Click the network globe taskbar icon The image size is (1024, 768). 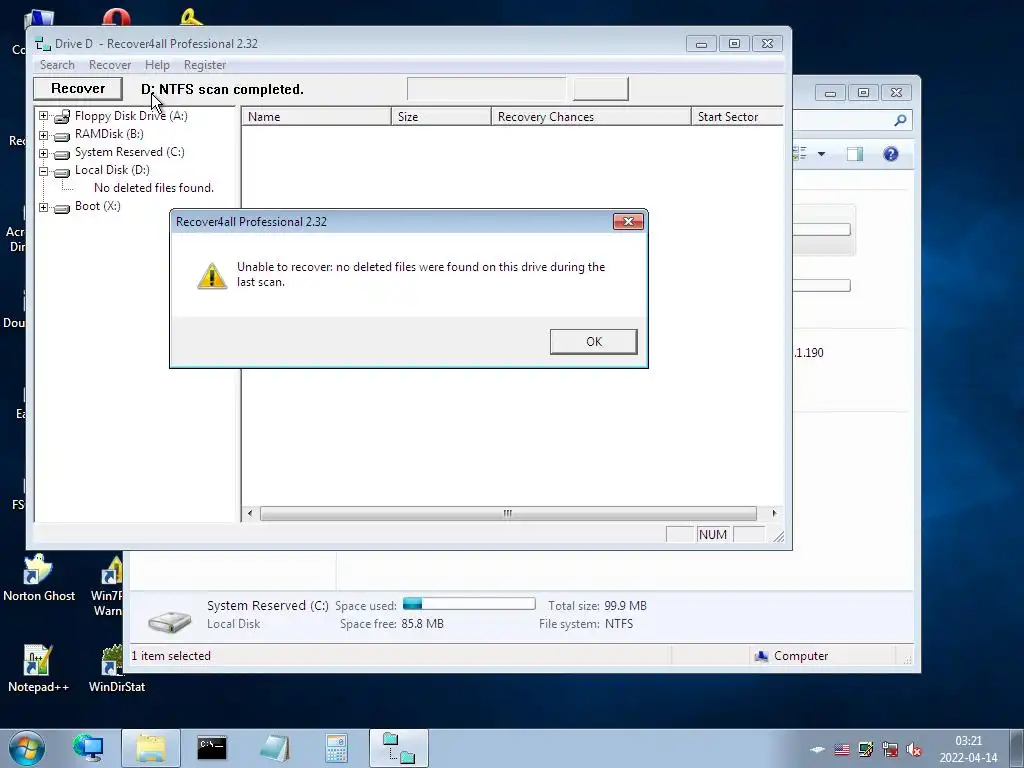(x=88, y=748)
